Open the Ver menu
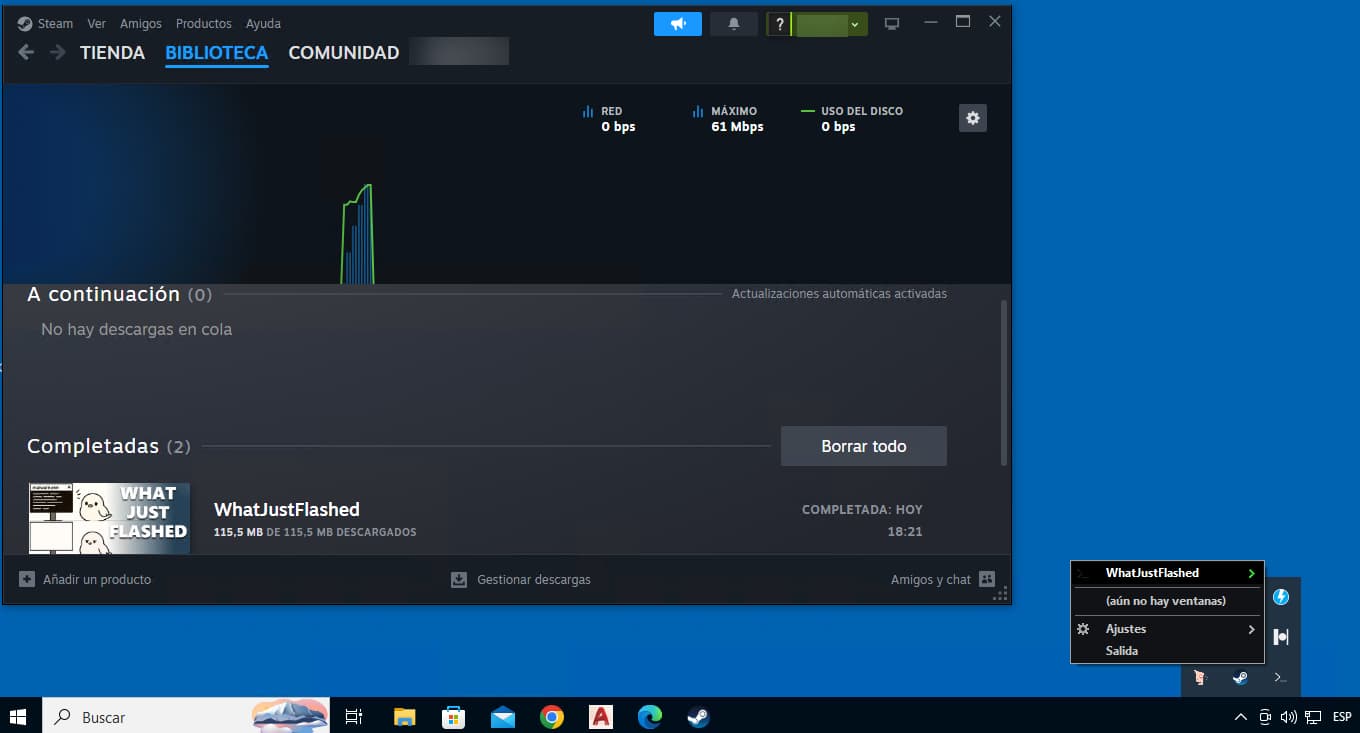 pyautogui.click(x=97, y=23)
